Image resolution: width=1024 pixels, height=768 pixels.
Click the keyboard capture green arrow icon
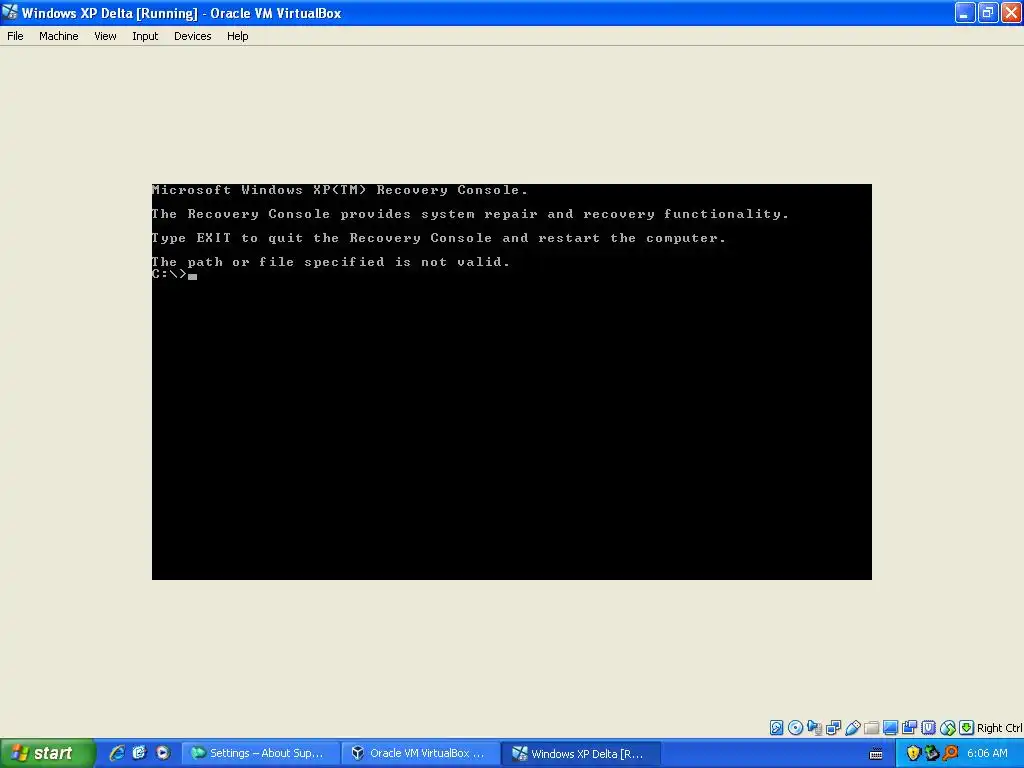pos(967,728)
